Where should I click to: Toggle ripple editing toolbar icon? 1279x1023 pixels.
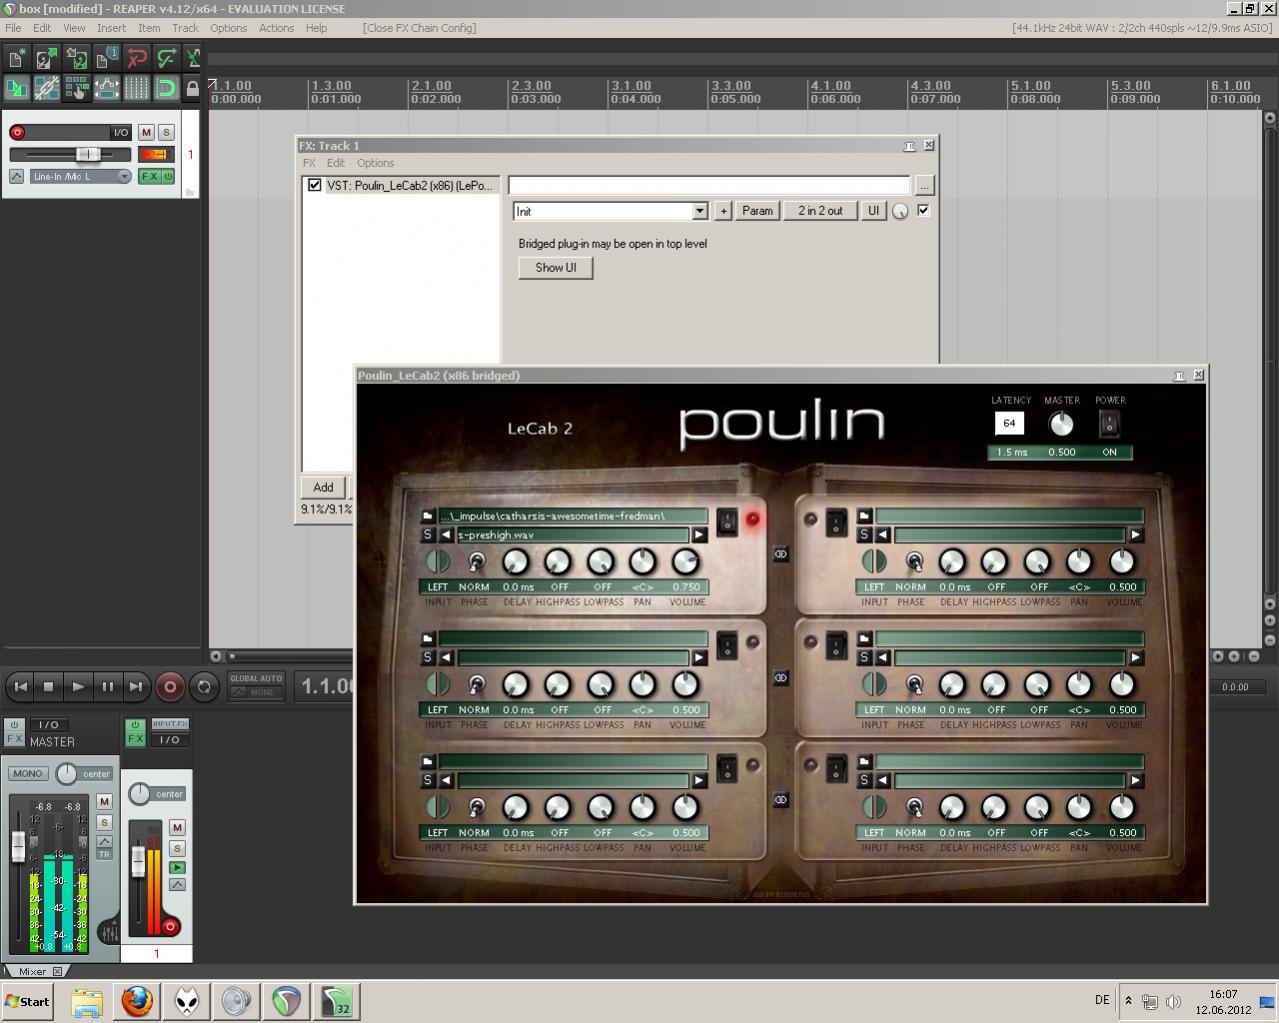76,89
